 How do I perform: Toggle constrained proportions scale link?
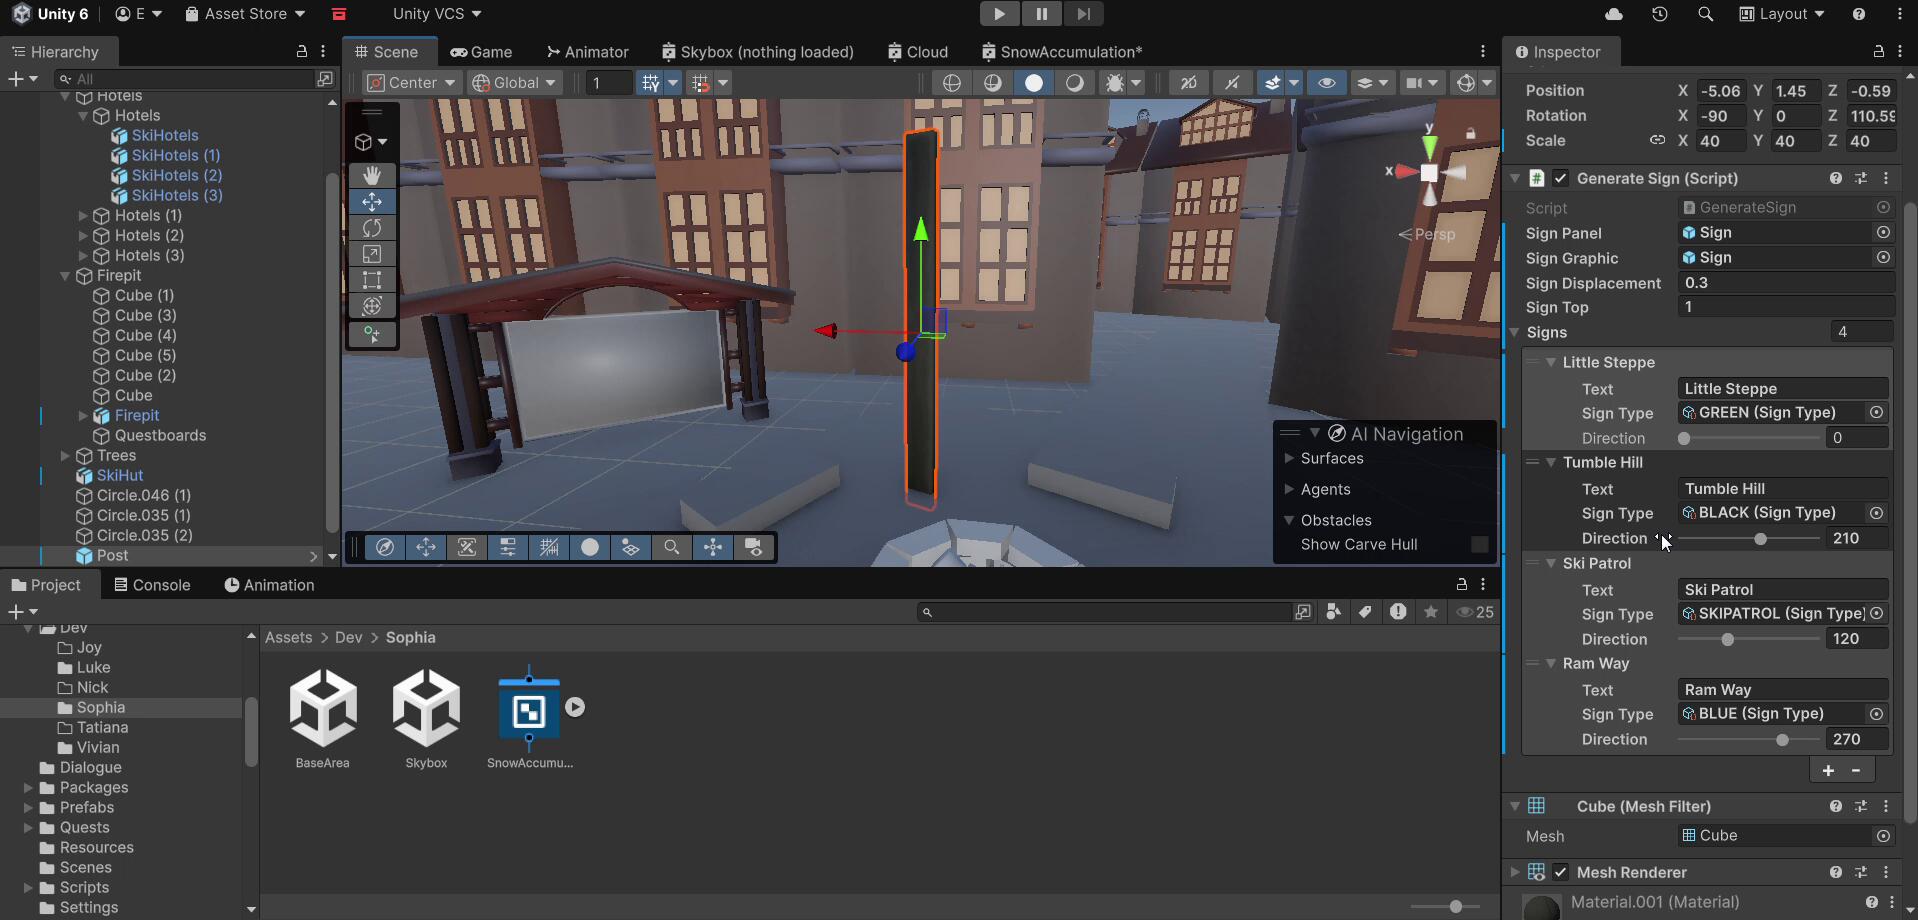[1657, 140]
